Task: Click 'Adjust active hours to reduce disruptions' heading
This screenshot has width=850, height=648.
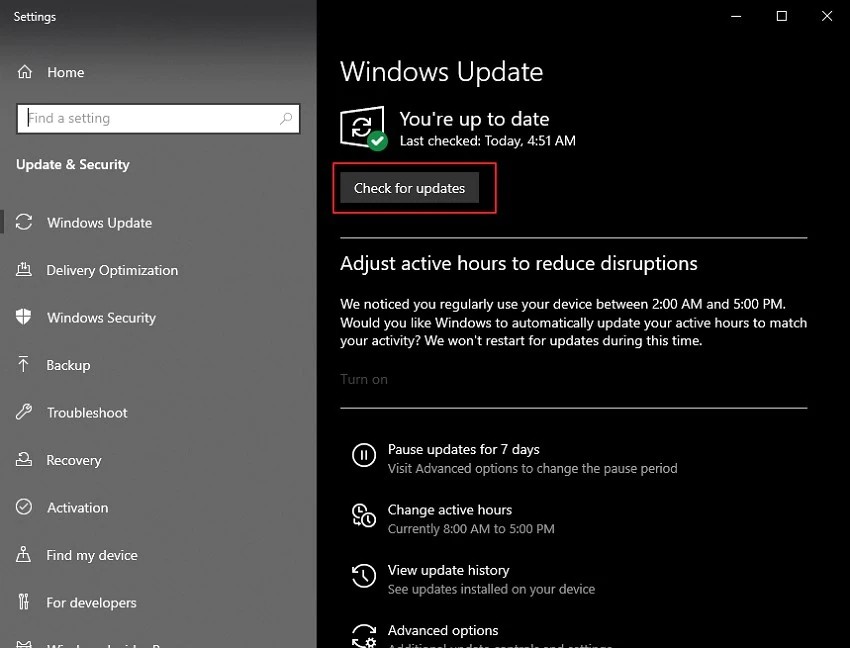Action: (x=519, y=264)
